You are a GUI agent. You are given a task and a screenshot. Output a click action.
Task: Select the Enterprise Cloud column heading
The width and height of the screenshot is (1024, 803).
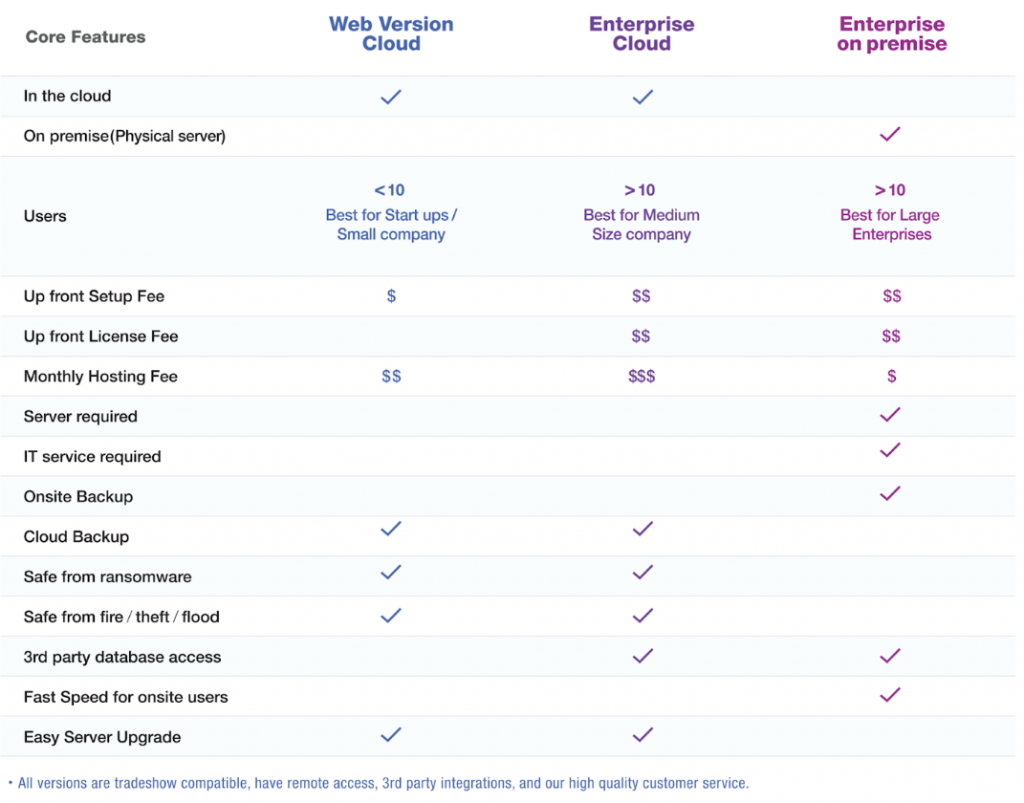(641, 34)
